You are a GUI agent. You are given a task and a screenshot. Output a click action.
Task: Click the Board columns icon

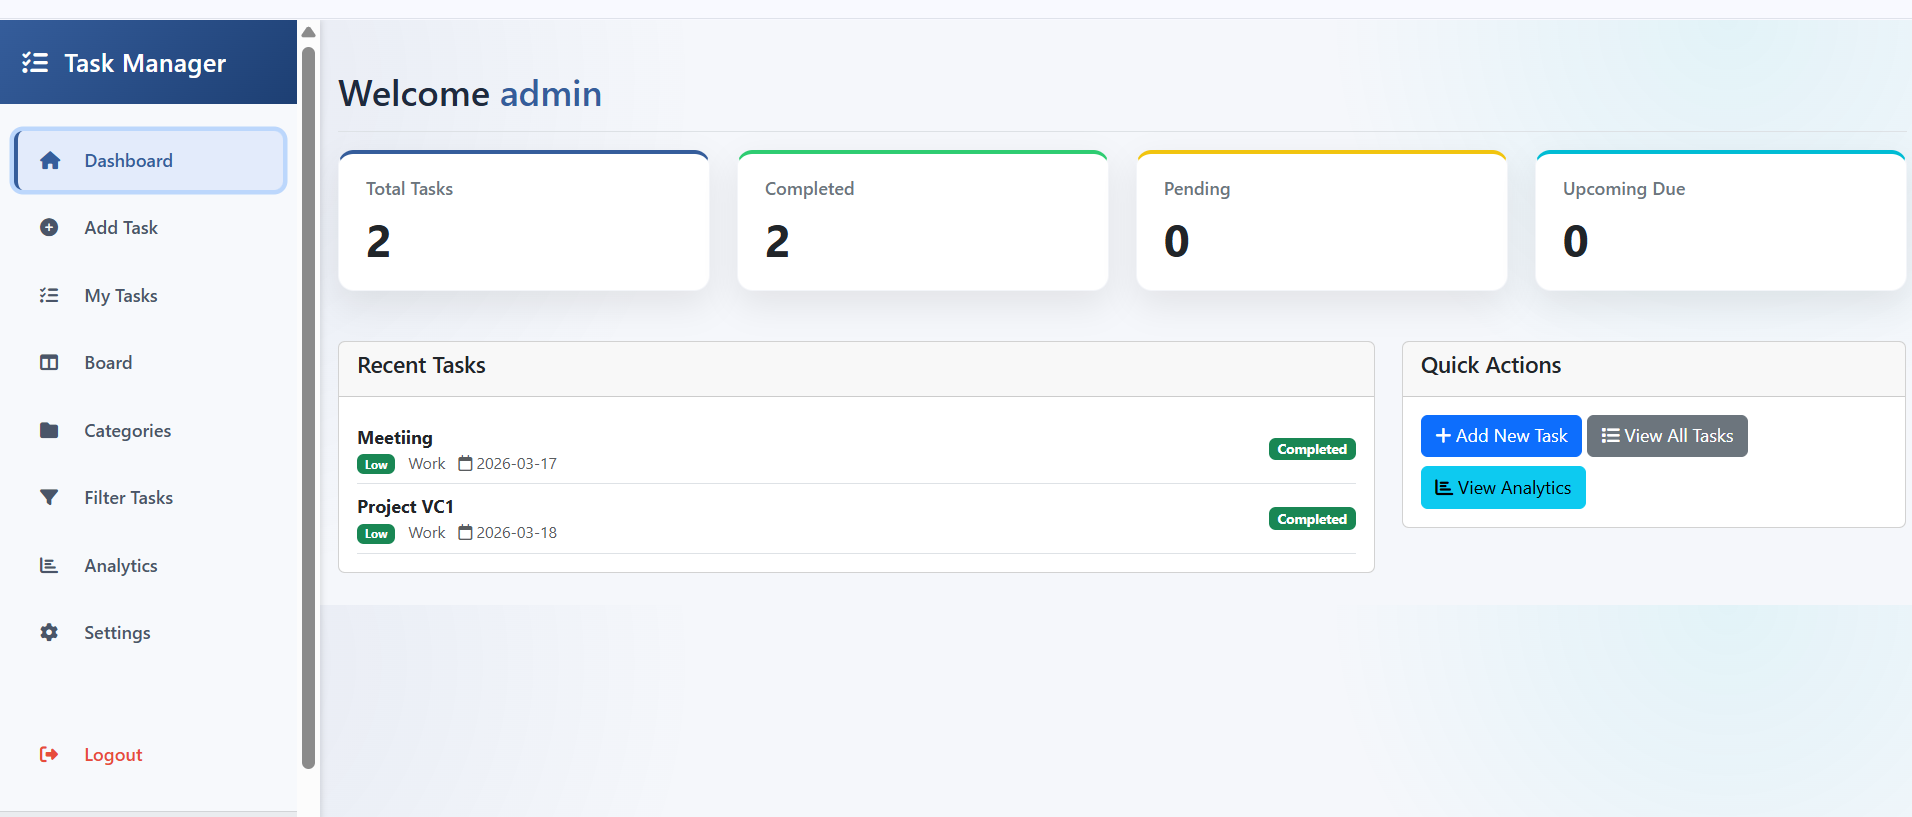(49, 363)
